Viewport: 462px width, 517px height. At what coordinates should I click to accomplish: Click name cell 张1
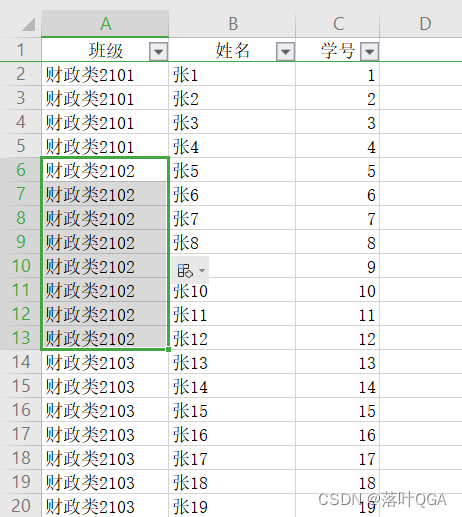coord(232,74)
